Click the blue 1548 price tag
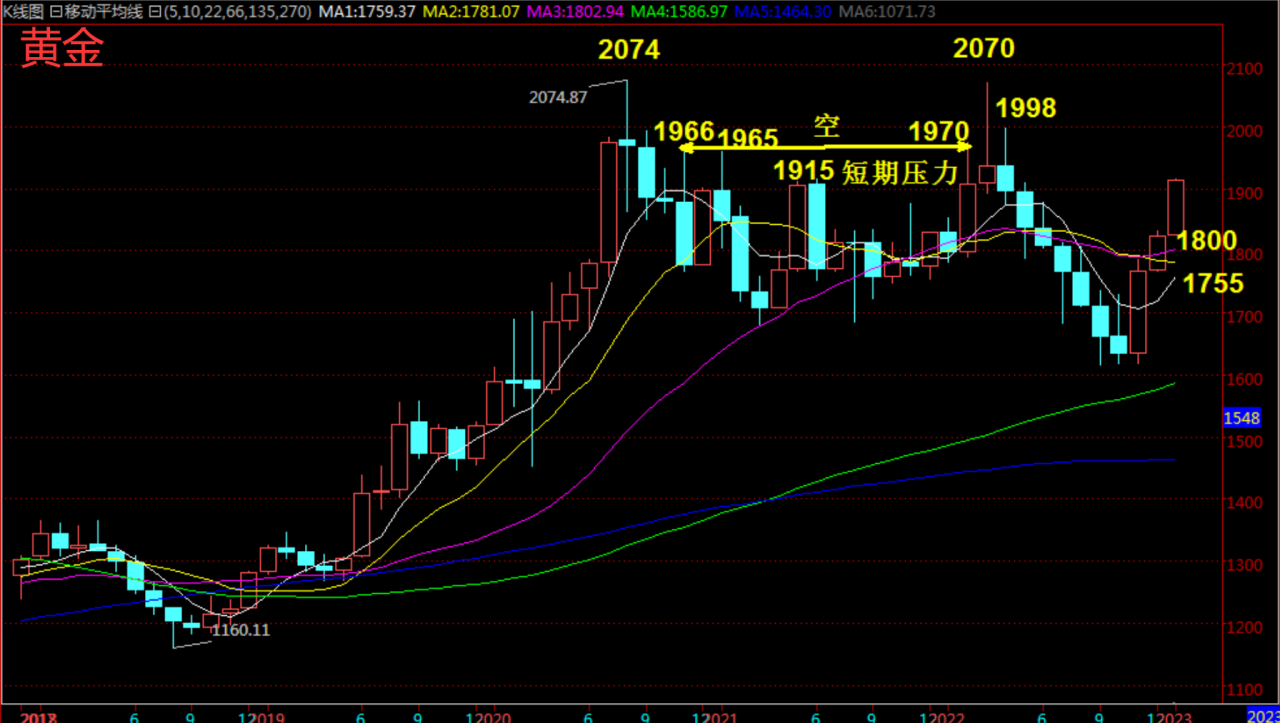The width and height of the screenshot is (1280, 723). [1241, 418]
